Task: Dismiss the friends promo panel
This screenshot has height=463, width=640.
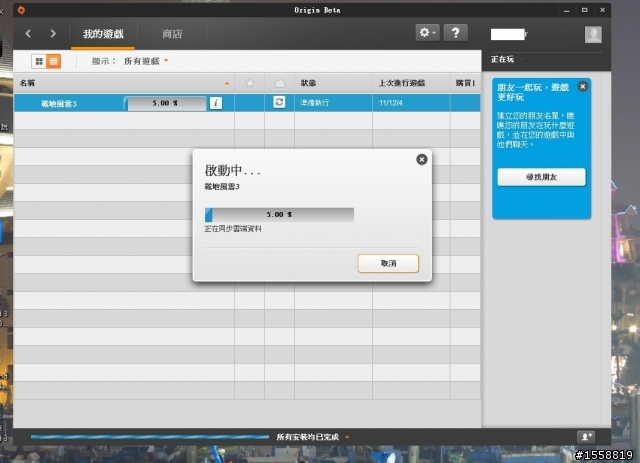Action: point(582,87)
